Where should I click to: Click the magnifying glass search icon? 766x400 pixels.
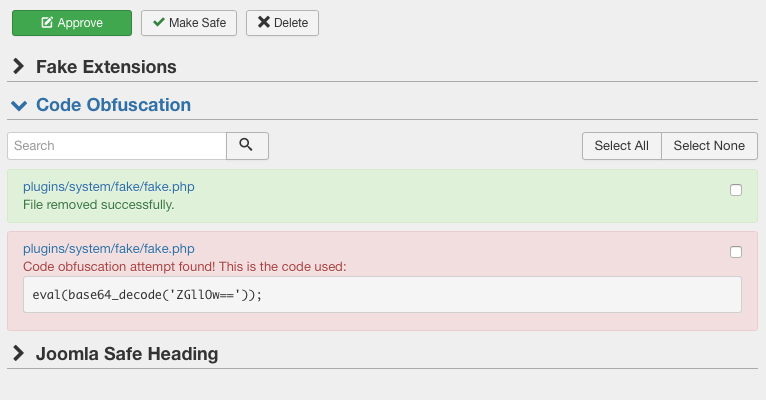(x=247, y=146)
